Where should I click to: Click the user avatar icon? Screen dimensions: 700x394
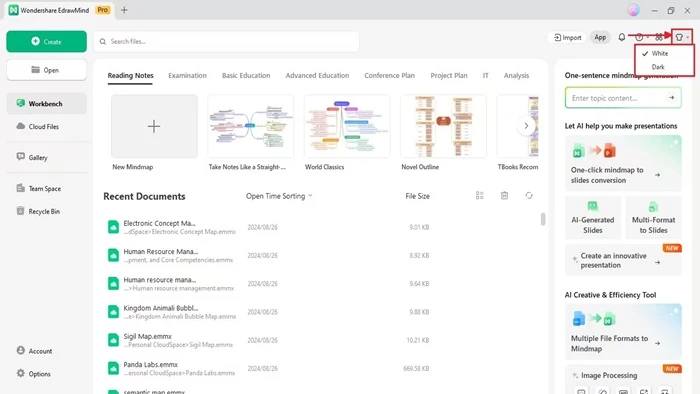(633, 10)
